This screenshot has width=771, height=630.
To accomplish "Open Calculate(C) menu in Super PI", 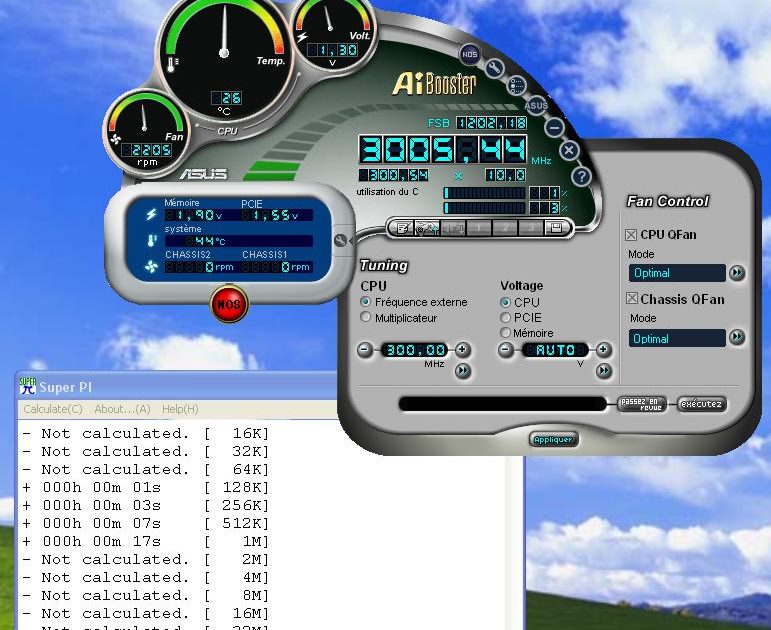I will point(53,409).
